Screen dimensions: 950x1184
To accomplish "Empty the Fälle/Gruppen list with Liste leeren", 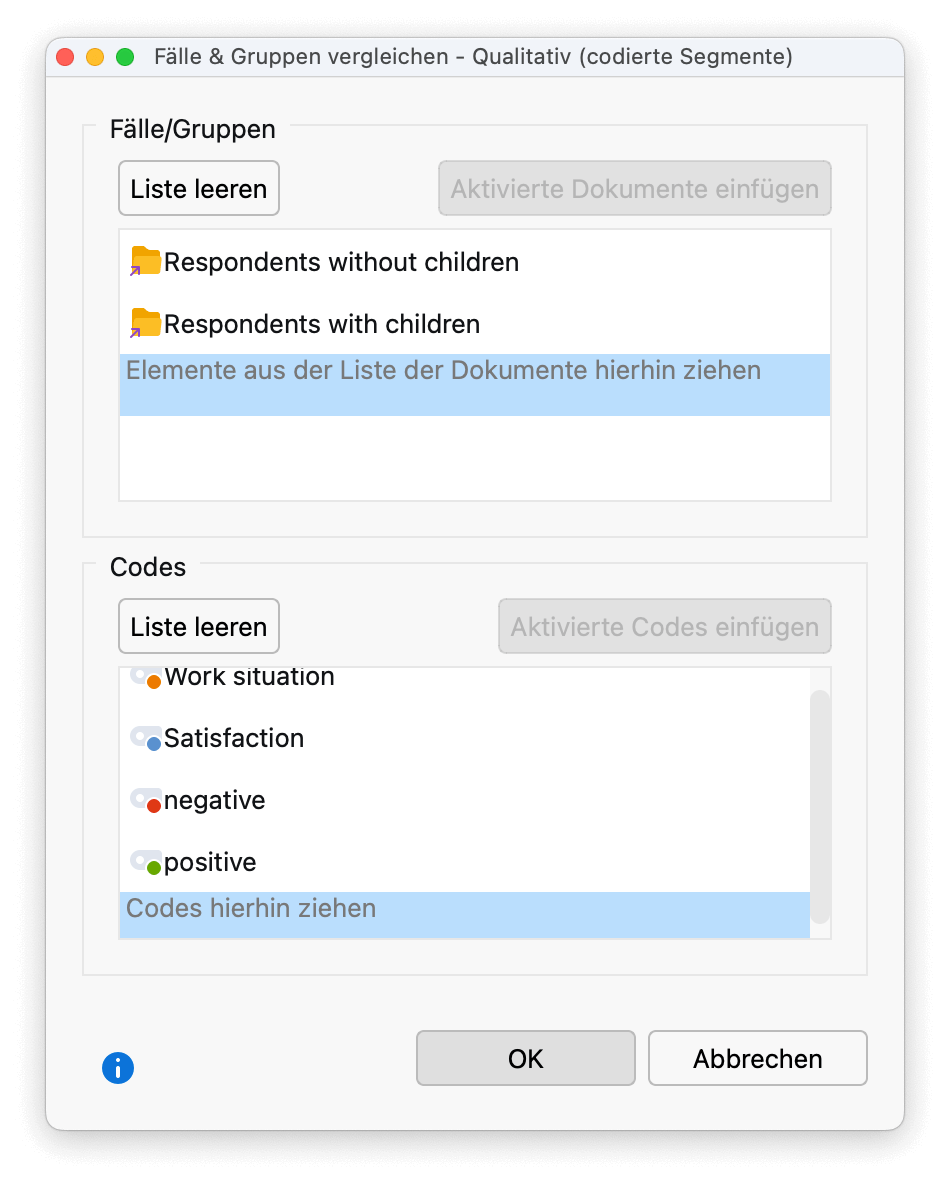I will click(x=199, y=189).
